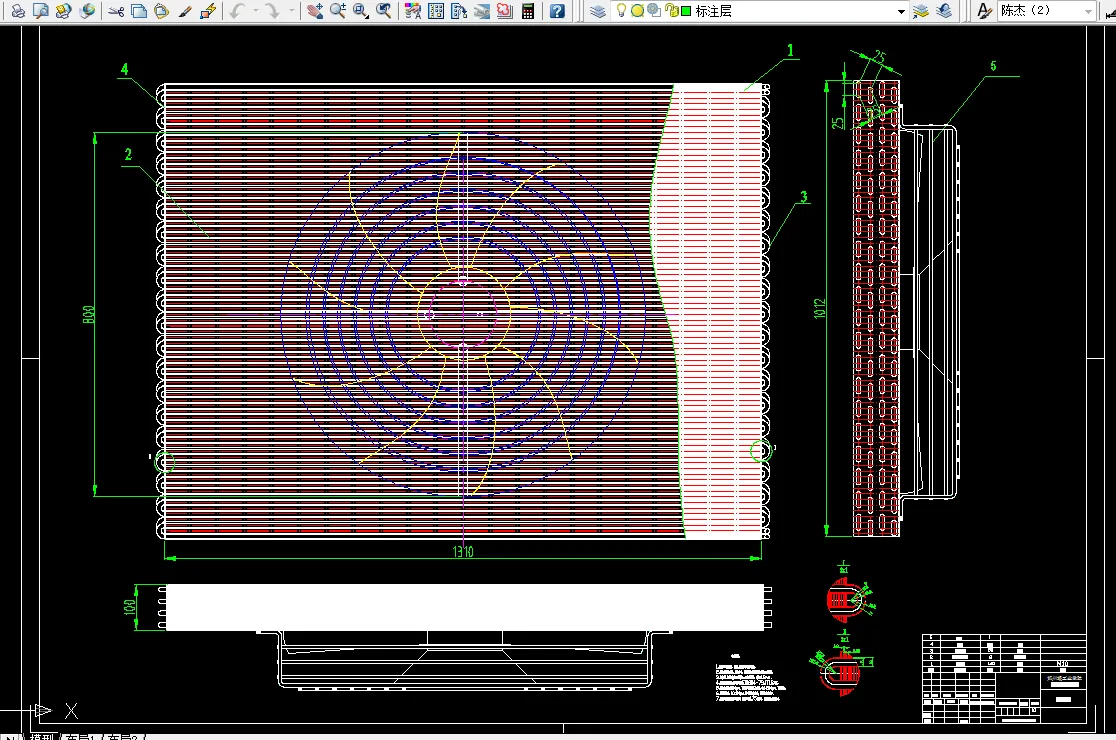The image size is (1116, 740).
Task: Click the Plot (print) icon
Action: pos(18,11)
